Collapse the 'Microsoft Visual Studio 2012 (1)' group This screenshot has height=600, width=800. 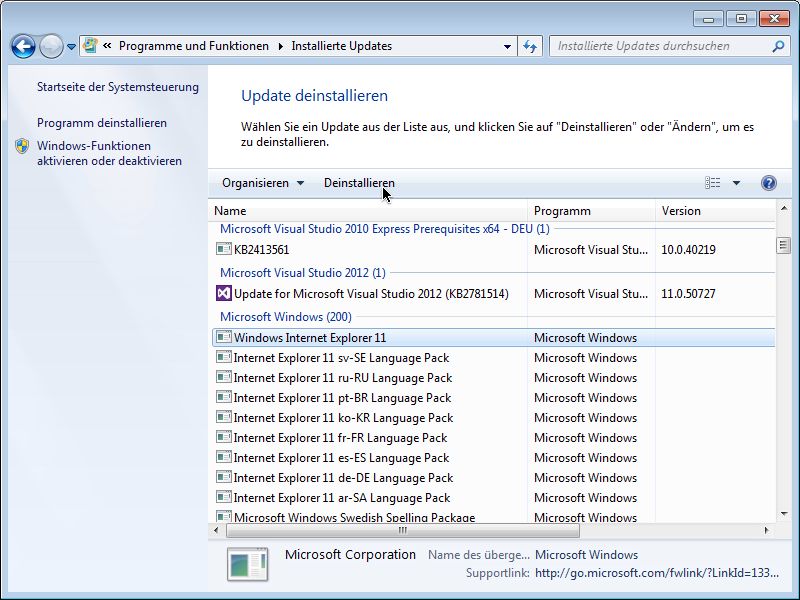303,273
